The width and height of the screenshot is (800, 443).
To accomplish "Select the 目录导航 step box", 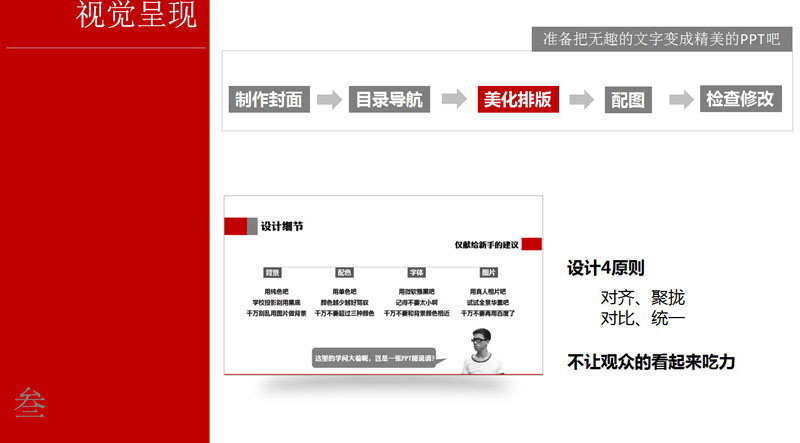I will pos(390,99).
